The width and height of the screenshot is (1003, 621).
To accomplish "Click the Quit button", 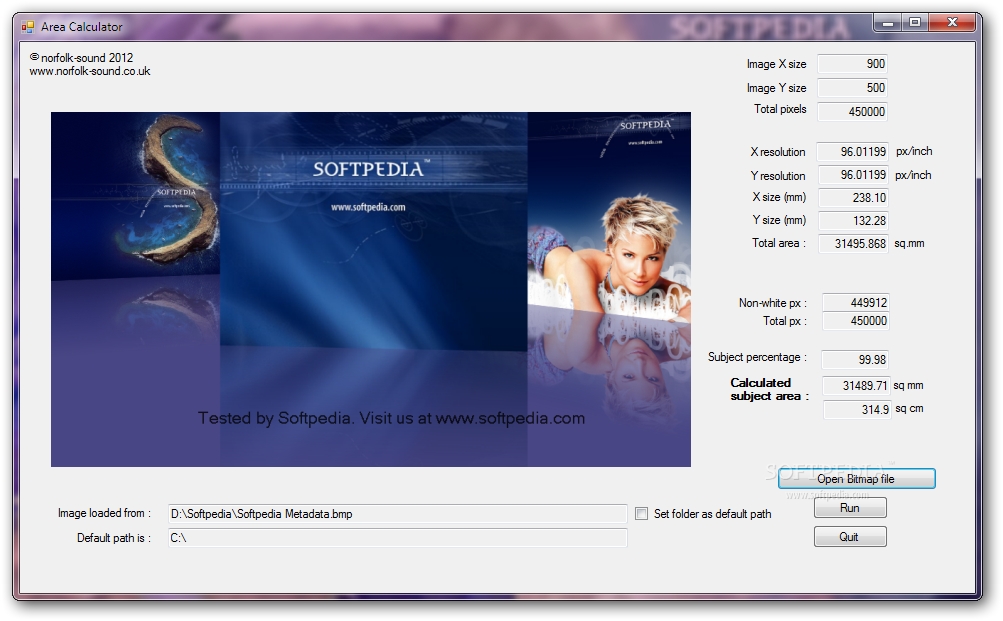I will (x=850, y=537).
